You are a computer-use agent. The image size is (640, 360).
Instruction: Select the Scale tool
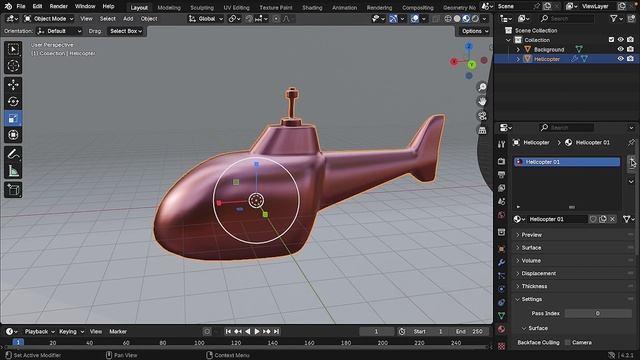13,118
